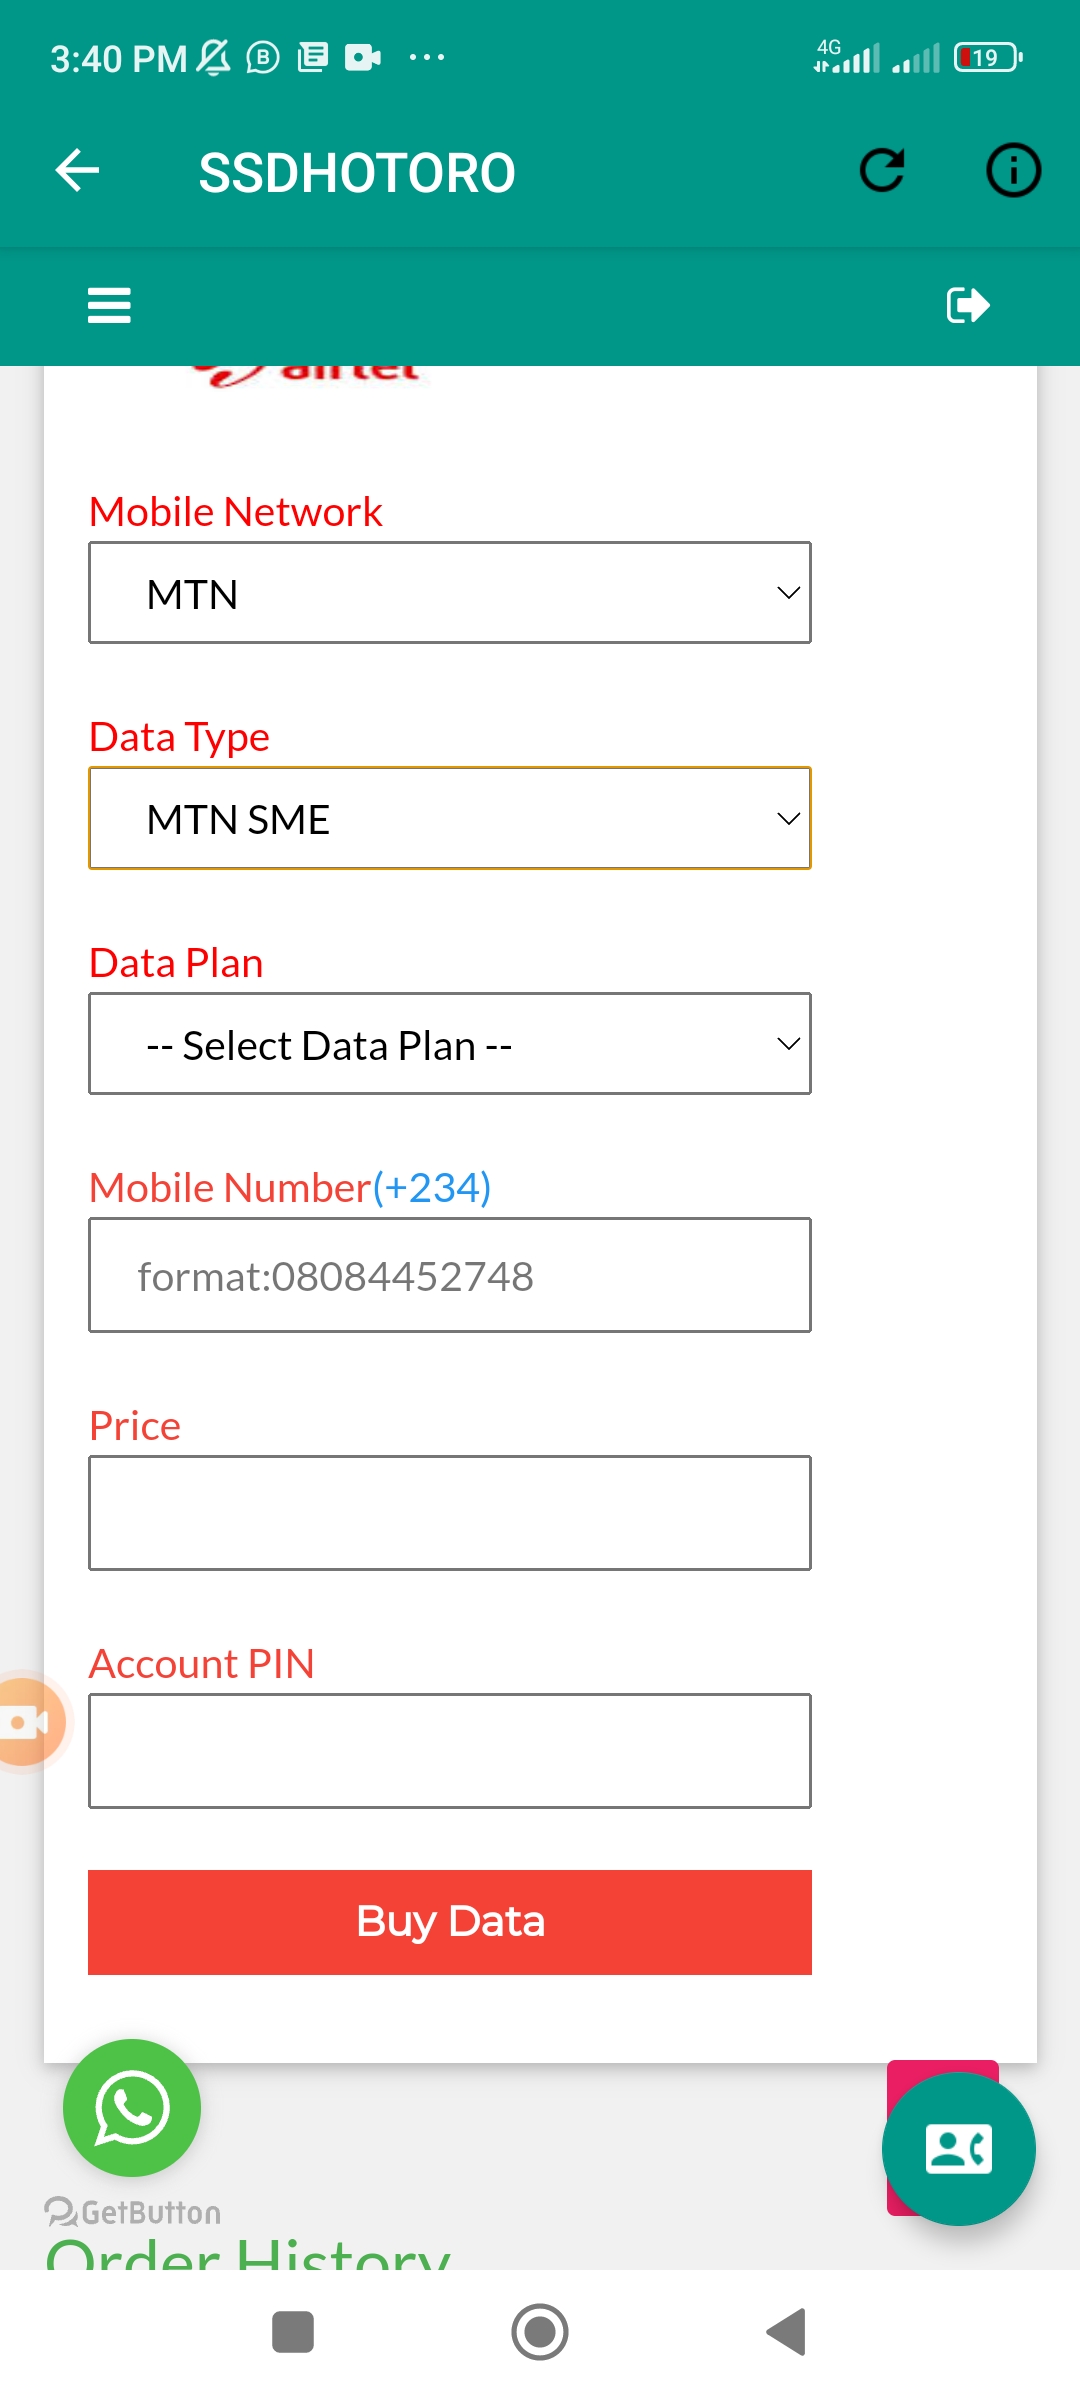
Task: Tap the muted notification bell status icon
Action: click(x=213, y=58)
